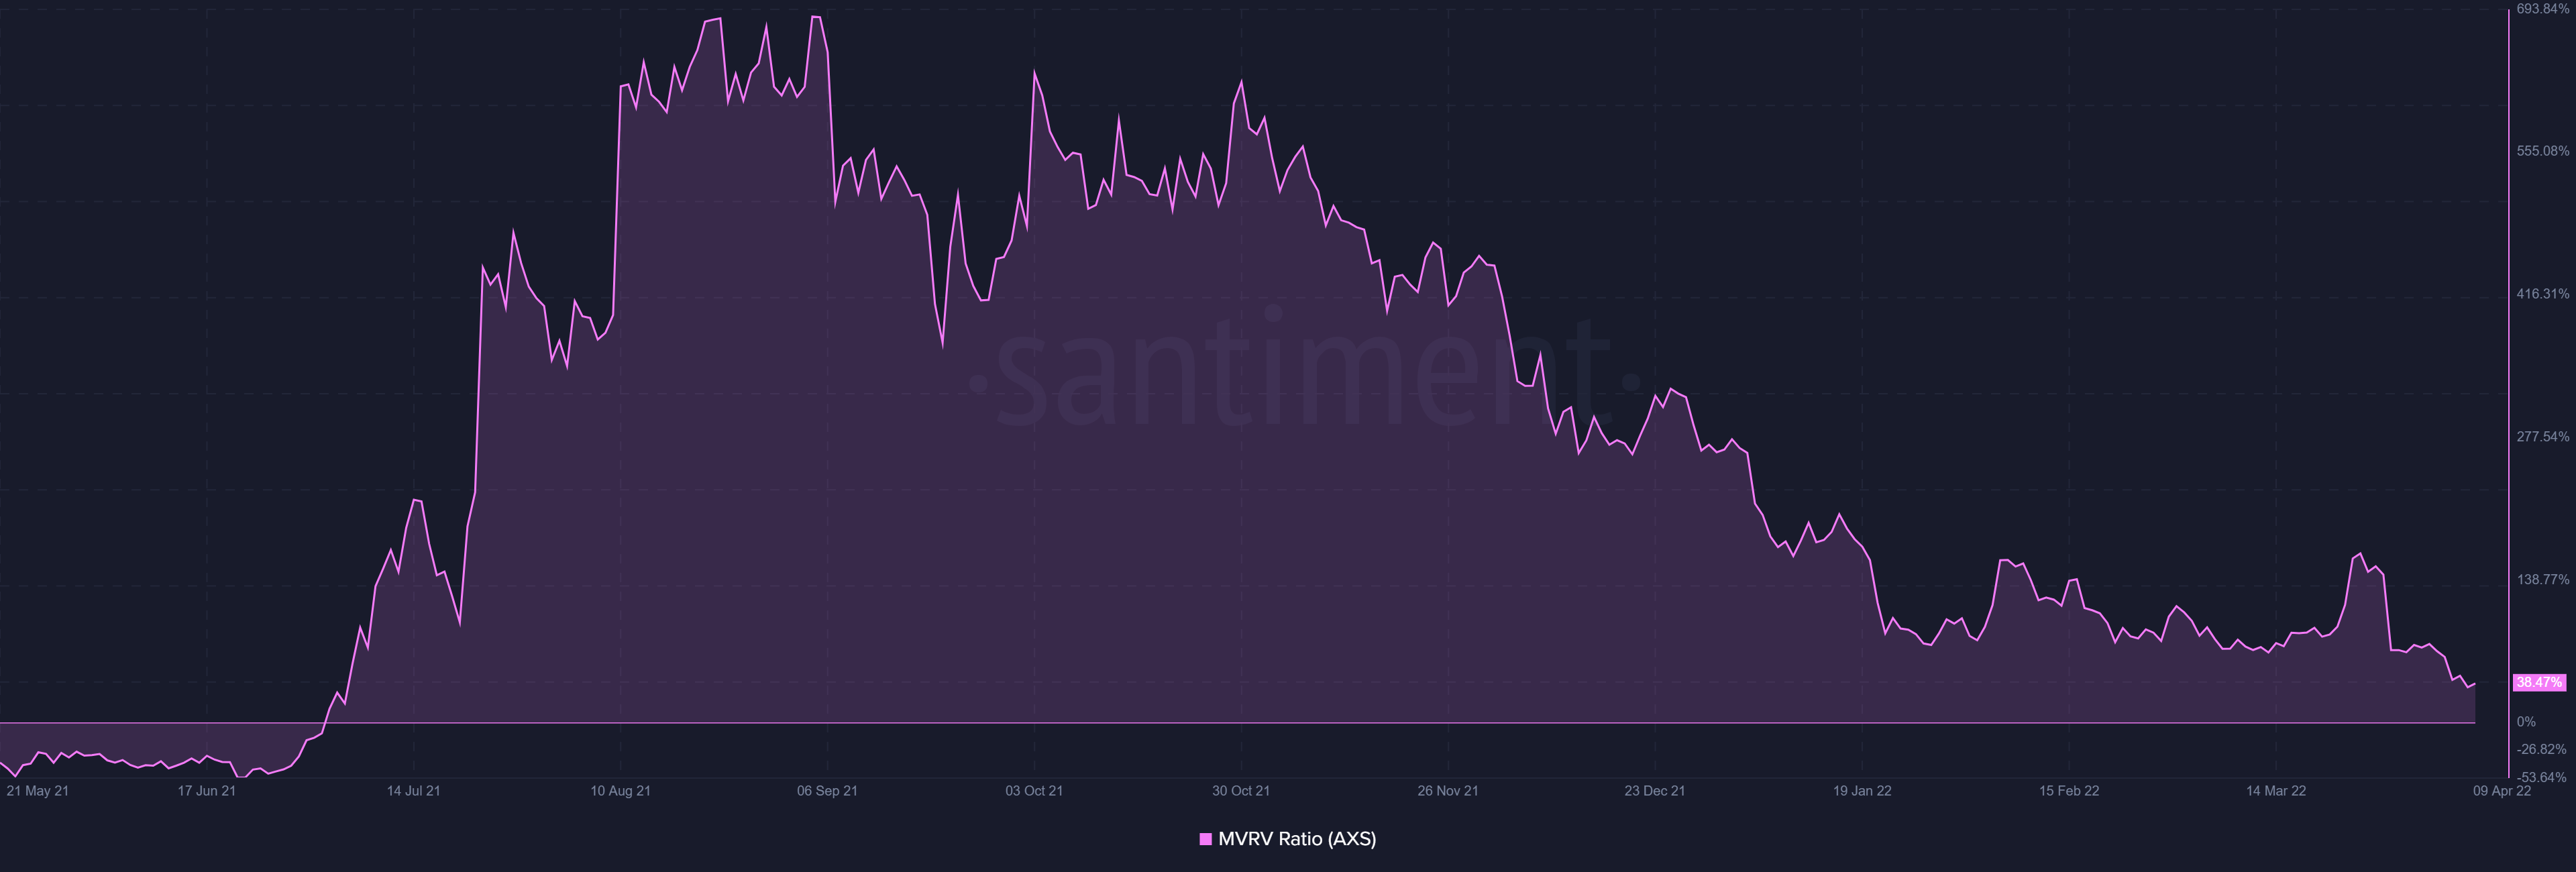2576x872 pixels.
Task: Click the 06 Sep 21 date label
Action: point(827,791)
